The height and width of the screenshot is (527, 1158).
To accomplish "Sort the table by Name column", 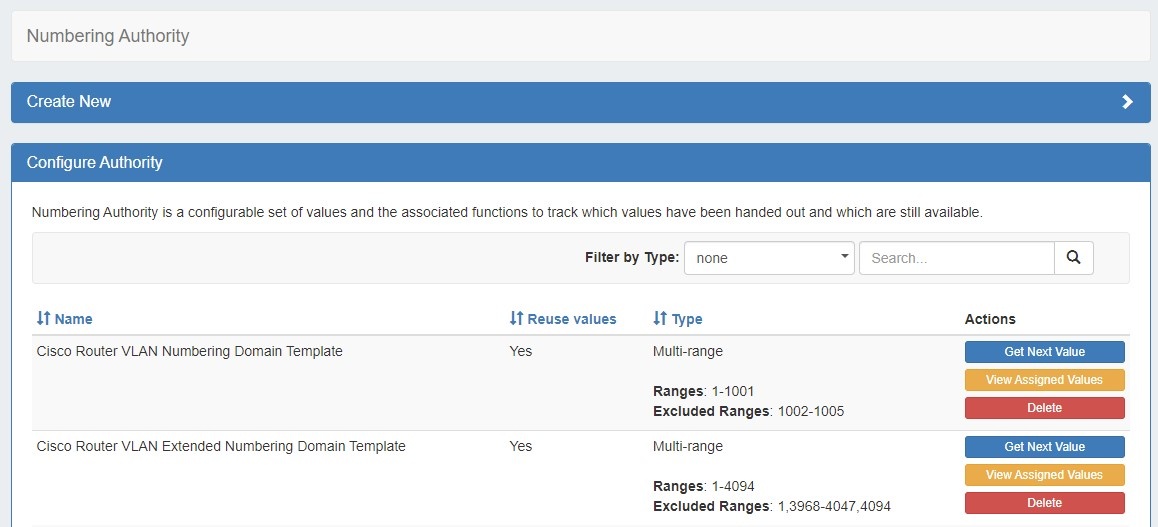I will point(73,319).
